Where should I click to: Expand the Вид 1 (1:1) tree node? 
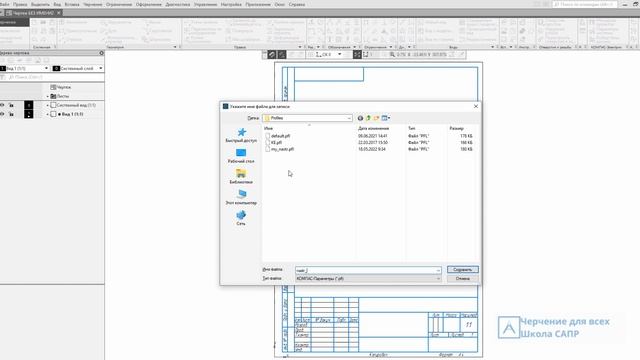(x=47, y=114)
